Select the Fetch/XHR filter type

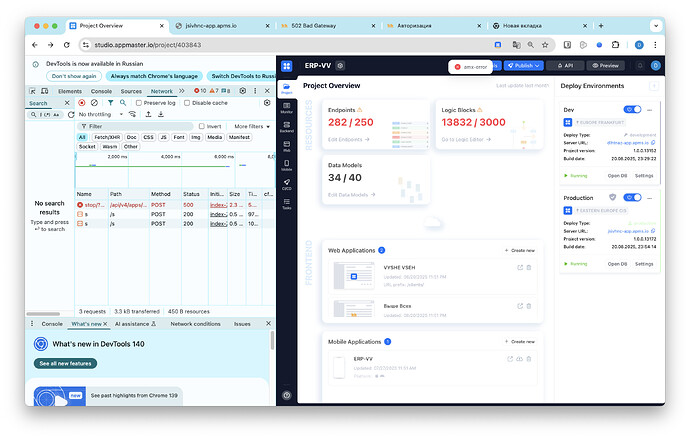pos(106,137)
